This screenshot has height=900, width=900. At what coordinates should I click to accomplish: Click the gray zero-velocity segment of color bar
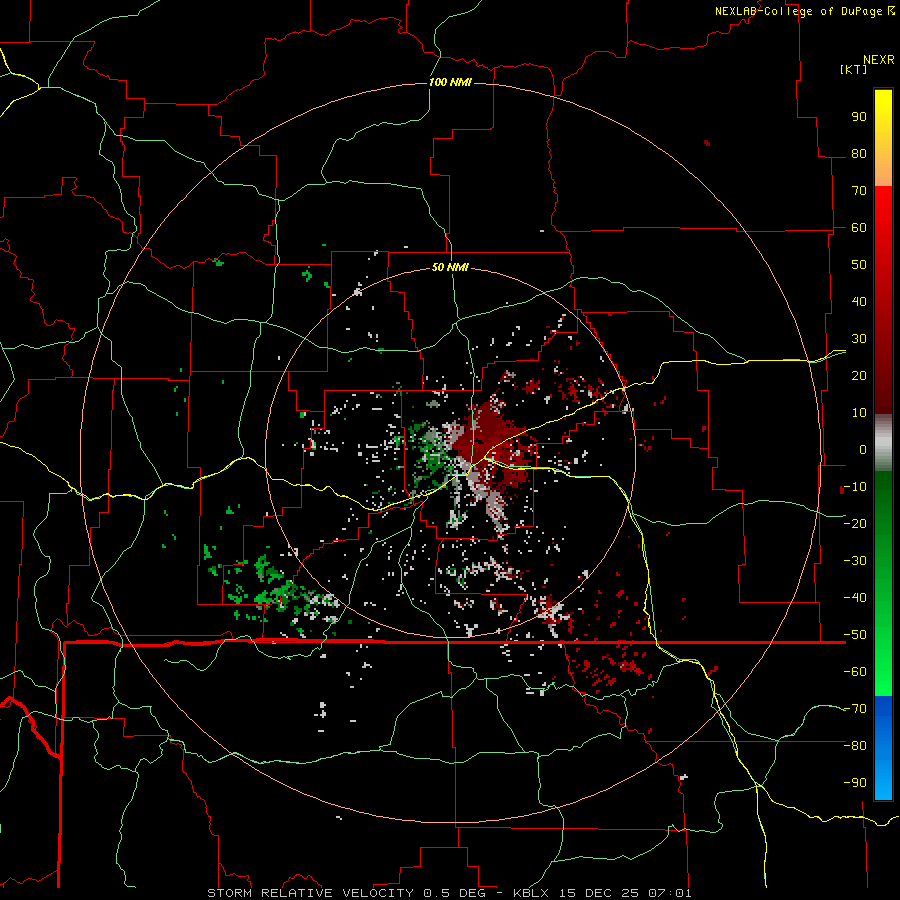pyautogui.click(x=883, y=443)
